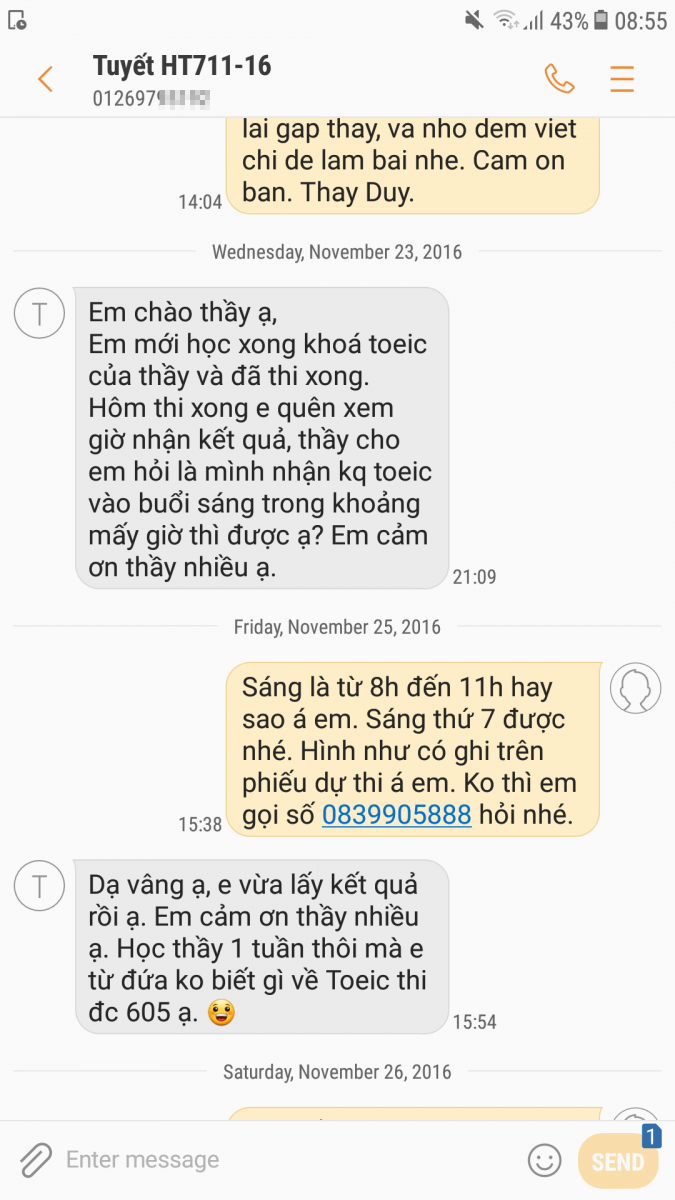
Task: Tap the SEND button
Action: 618,1161
